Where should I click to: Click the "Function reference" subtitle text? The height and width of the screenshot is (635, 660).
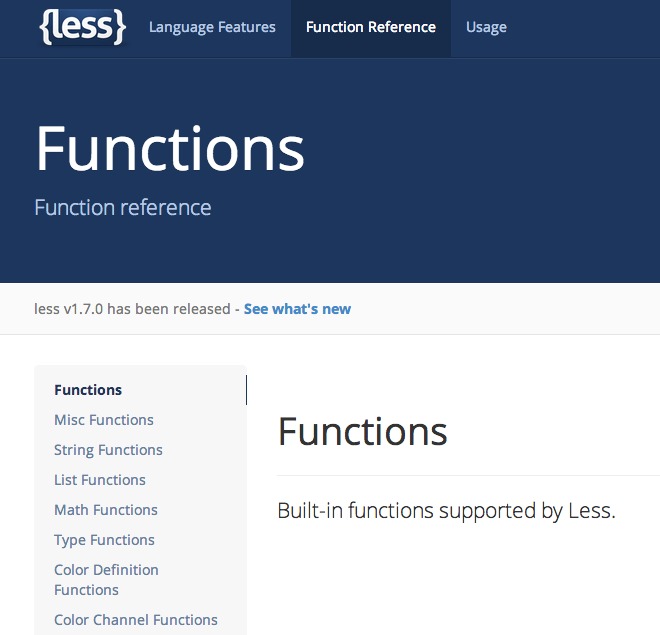pyautogui.click(x=123, y=208)
